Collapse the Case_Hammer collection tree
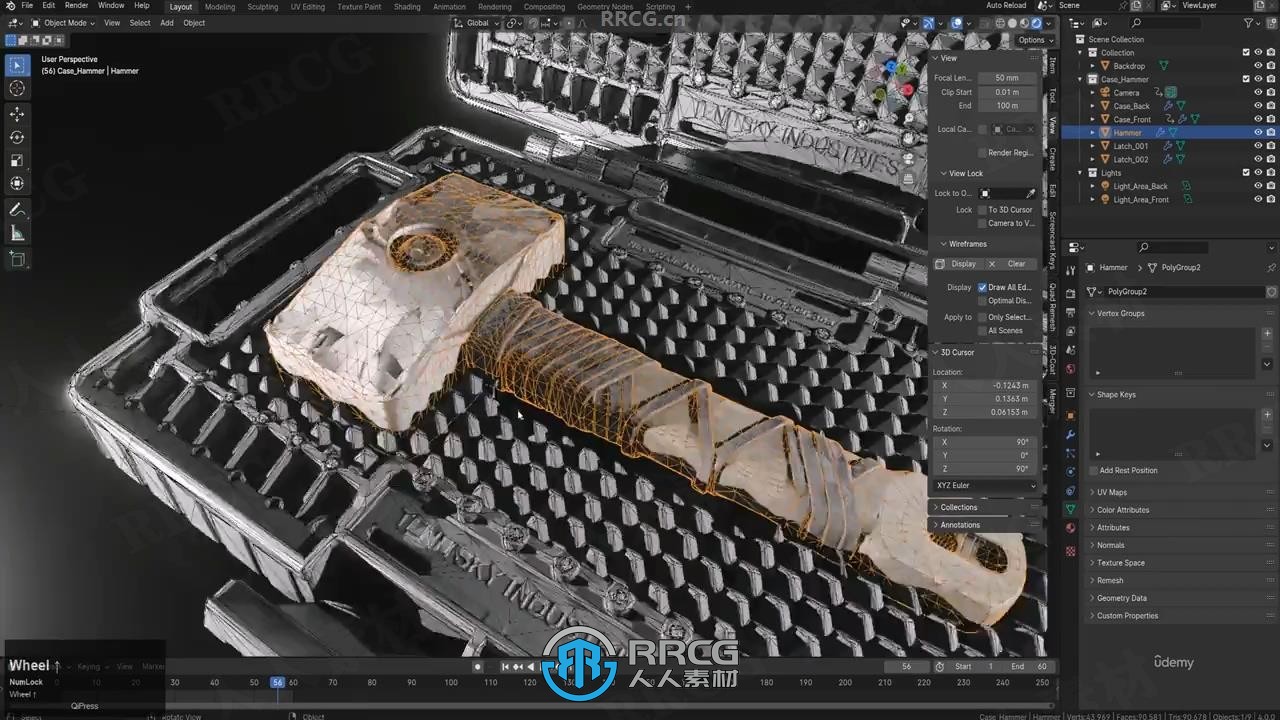Image resolution: width=1280 pixels, height=720 pixels. (x=1081, y=79)
